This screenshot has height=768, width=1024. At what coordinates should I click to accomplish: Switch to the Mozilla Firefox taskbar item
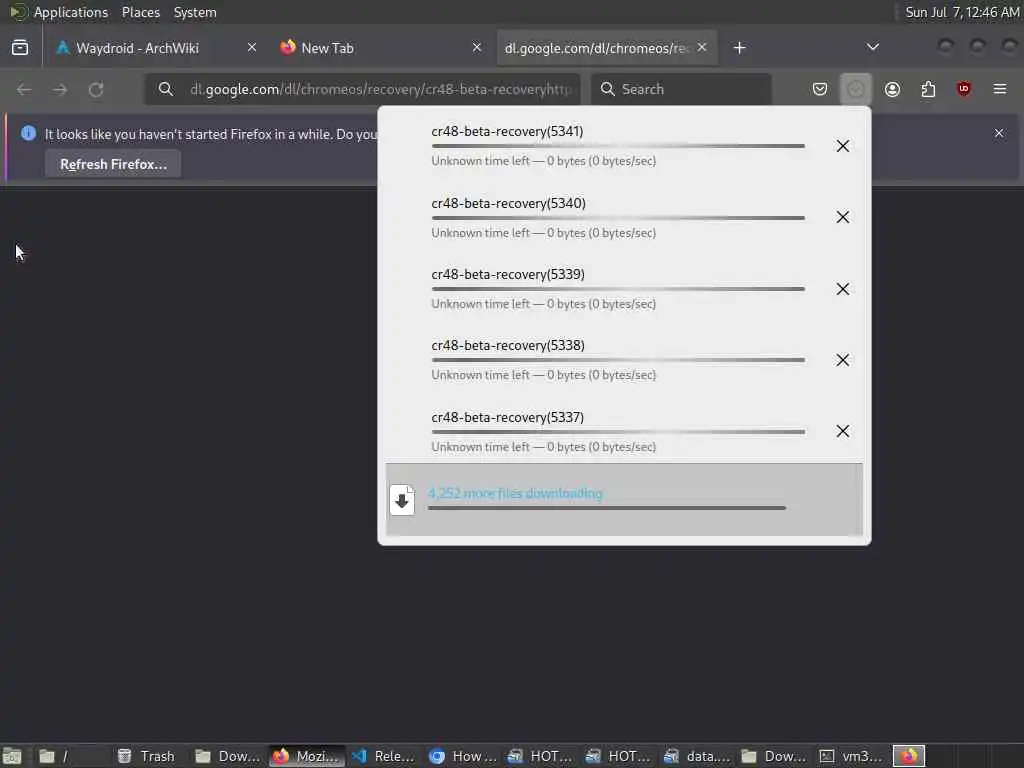tap(306, 756)
